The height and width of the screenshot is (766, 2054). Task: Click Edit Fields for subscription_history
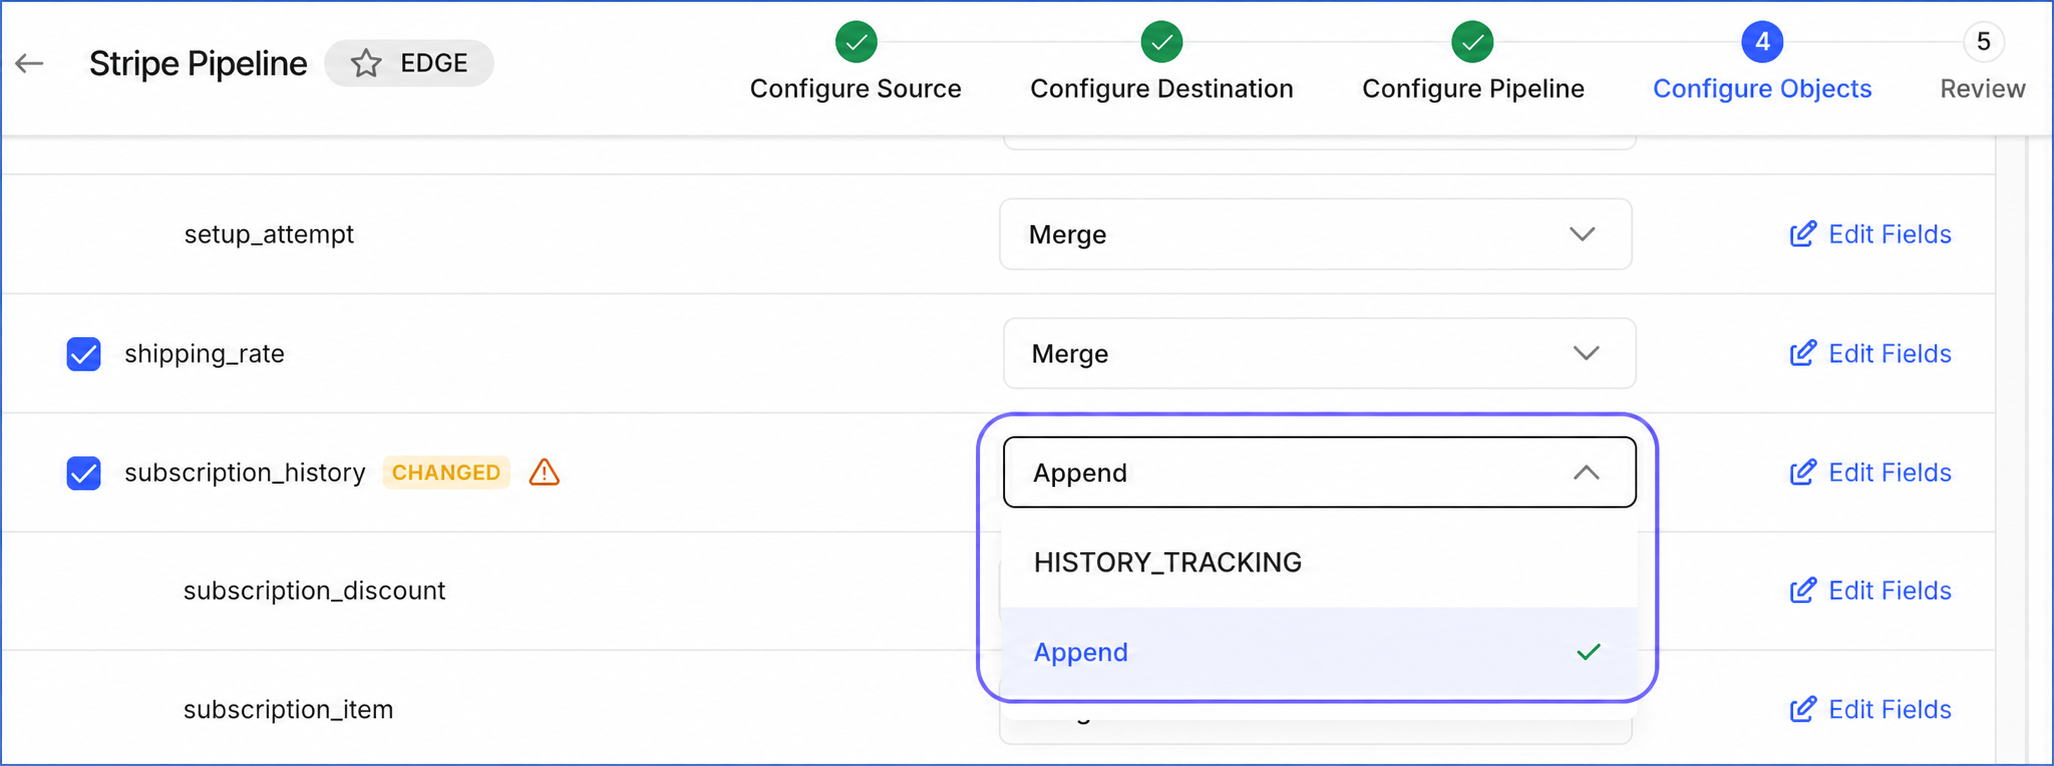click(1870, 472)
